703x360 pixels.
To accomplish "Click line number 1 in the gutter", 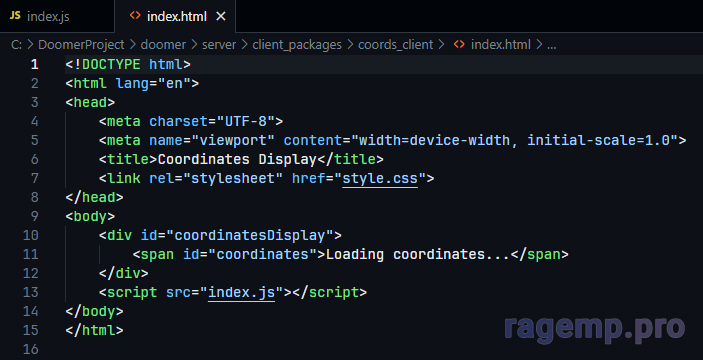I will 35,65.
